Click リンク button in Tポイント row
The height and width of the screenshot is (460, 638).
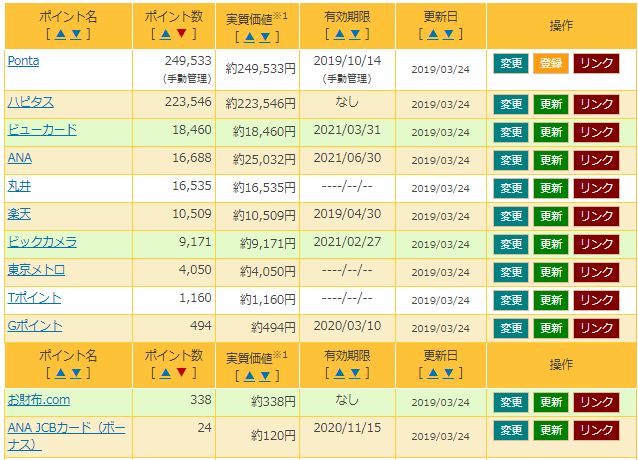[x=596, y=301]
